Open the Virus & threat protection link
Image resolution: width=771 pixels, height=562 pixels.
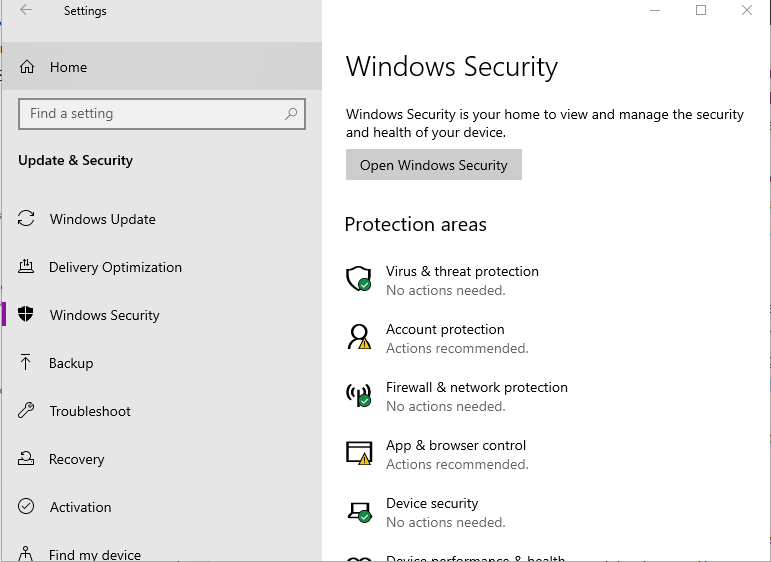point(462,271)
